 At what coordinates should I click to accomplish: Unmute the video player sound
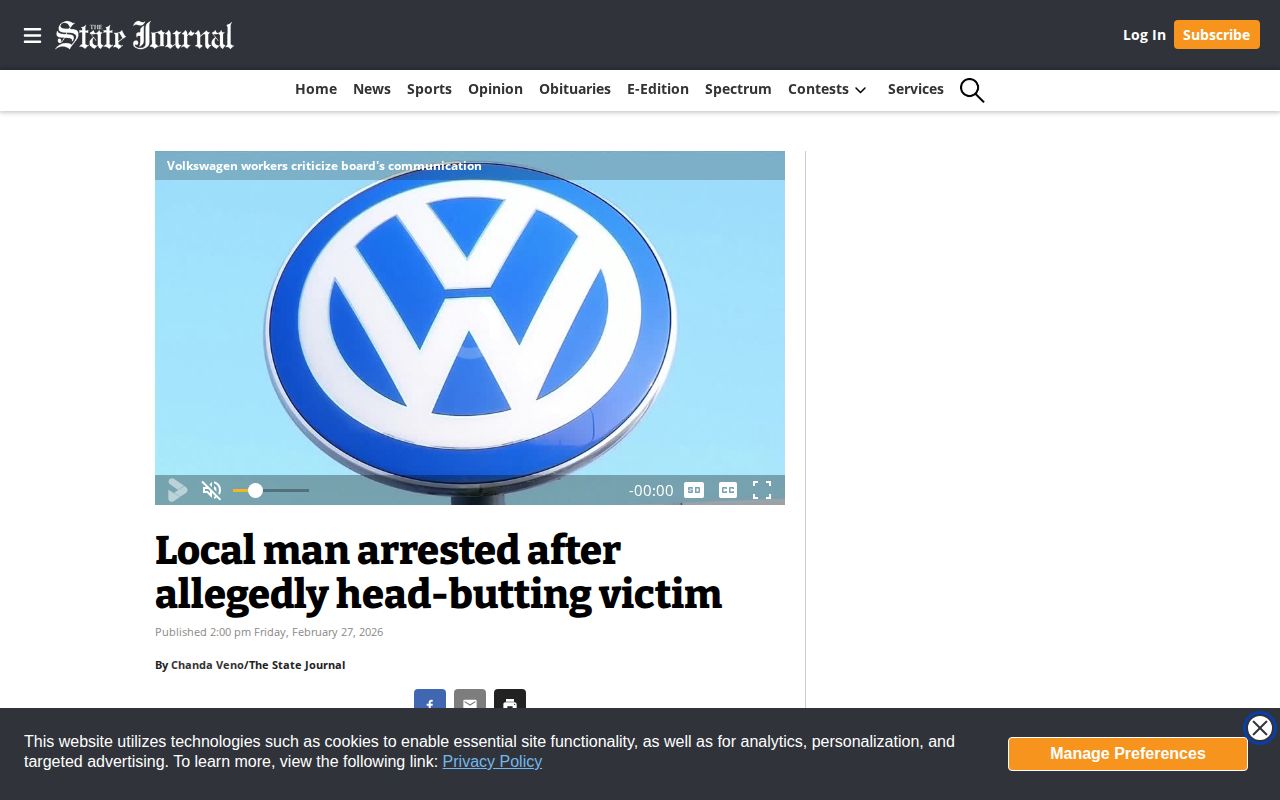[x=211, y=490]
